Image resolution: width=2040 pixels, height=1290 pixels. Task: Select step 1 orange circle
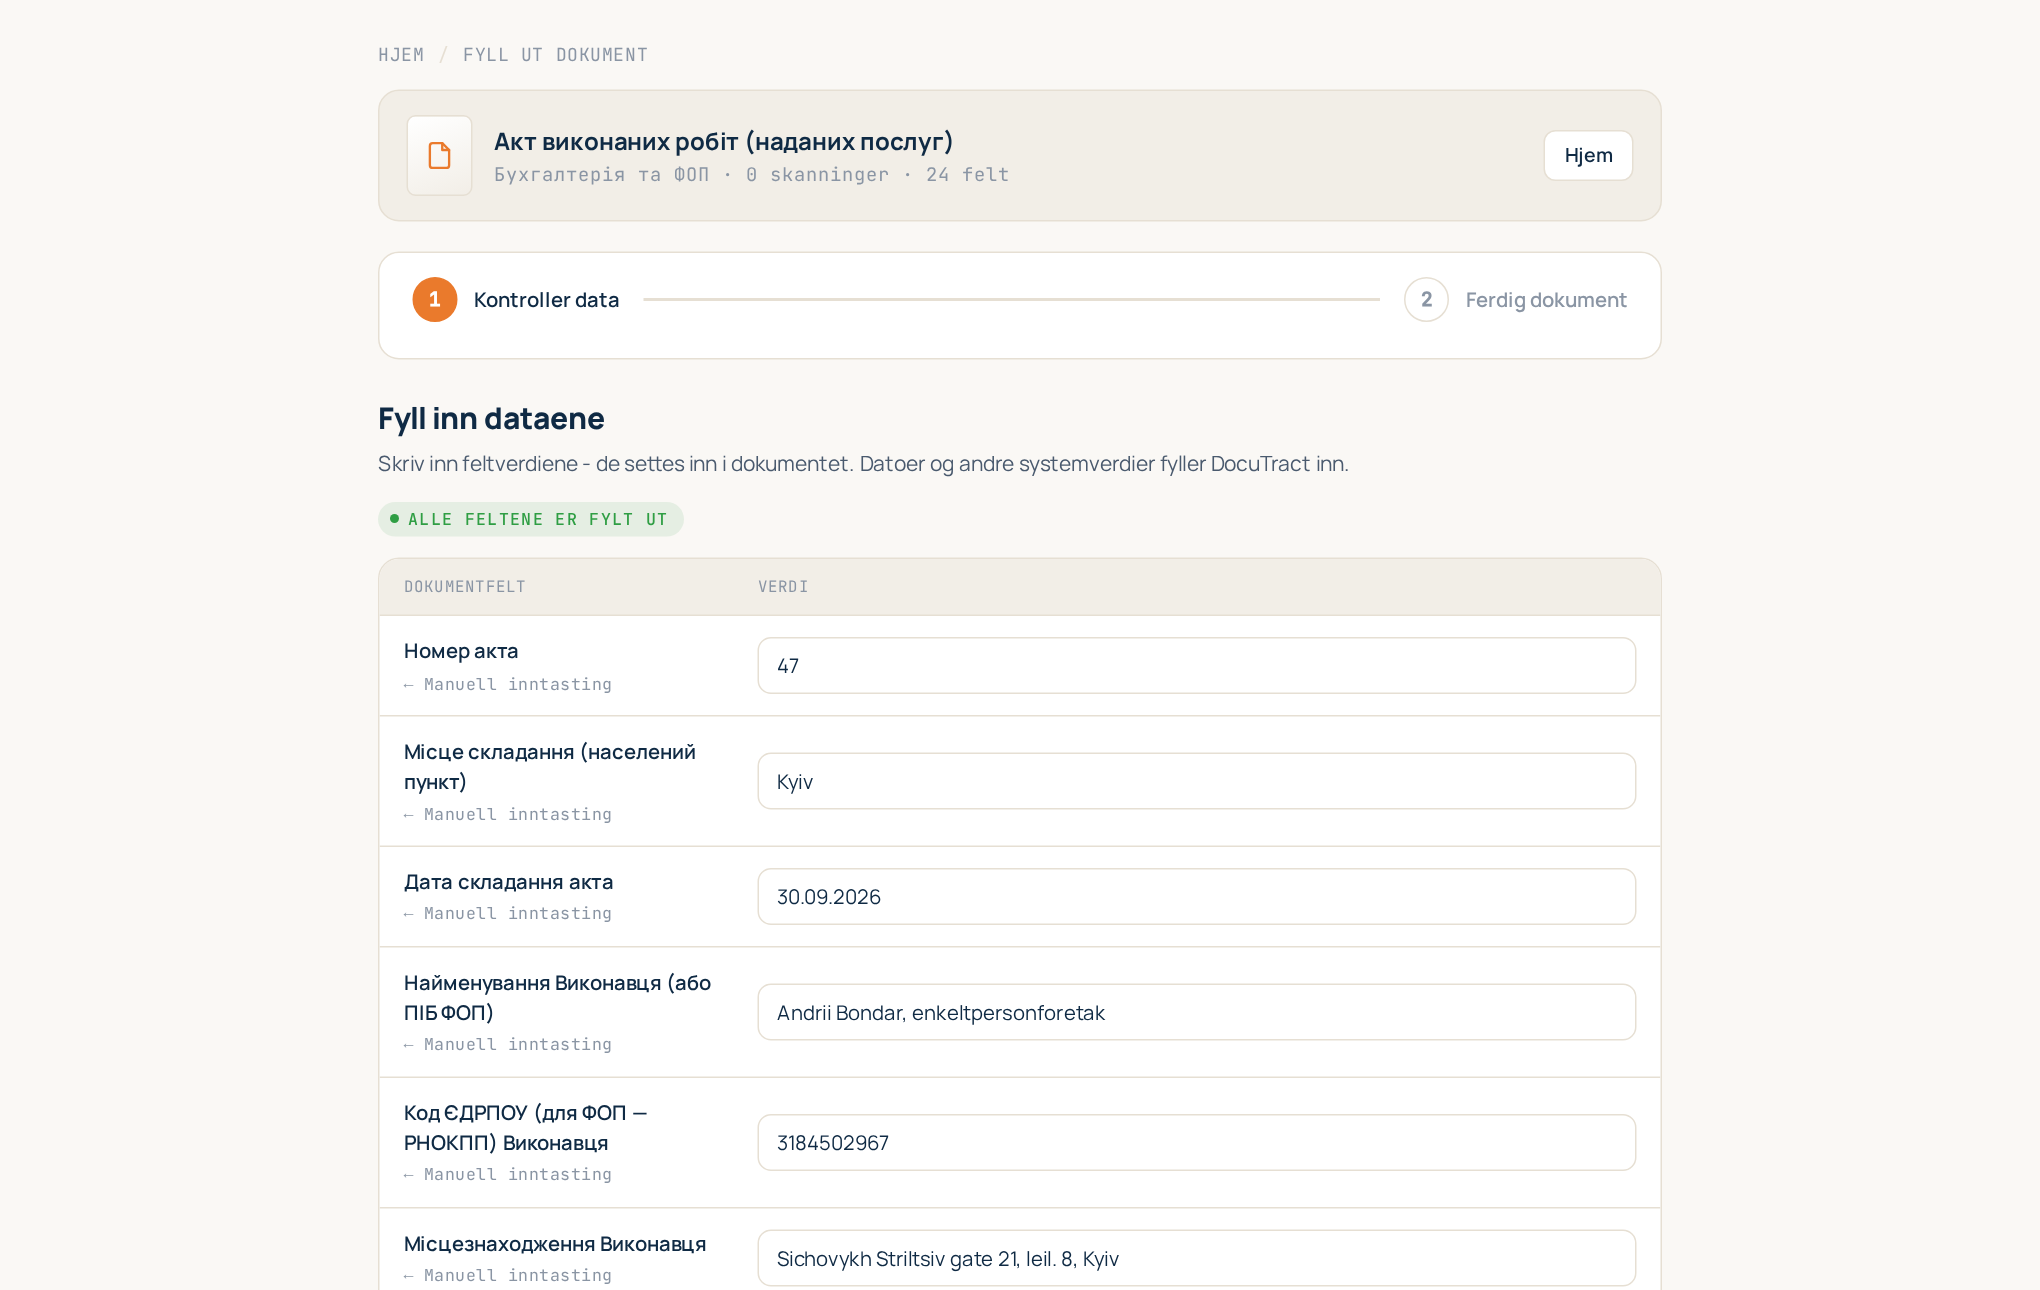click(435, 299)
